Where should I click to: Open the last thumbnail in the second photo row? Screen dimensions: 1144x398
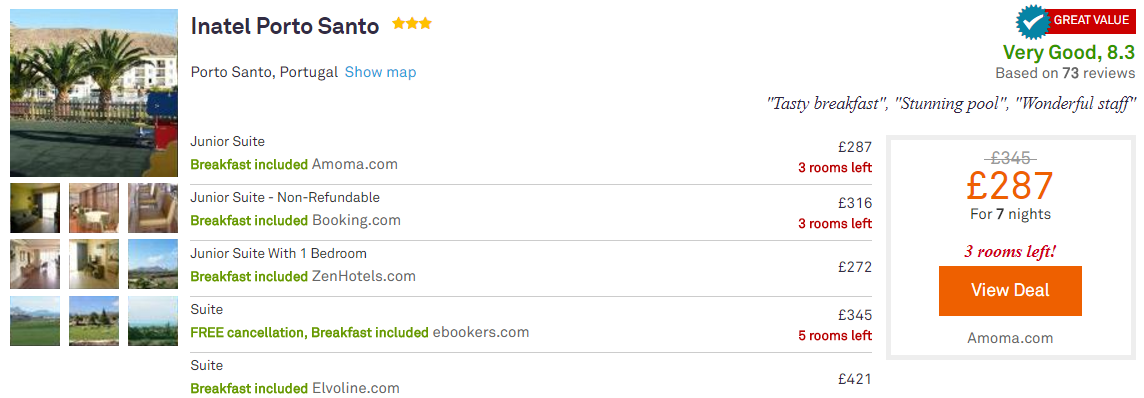tap(153, 264)
